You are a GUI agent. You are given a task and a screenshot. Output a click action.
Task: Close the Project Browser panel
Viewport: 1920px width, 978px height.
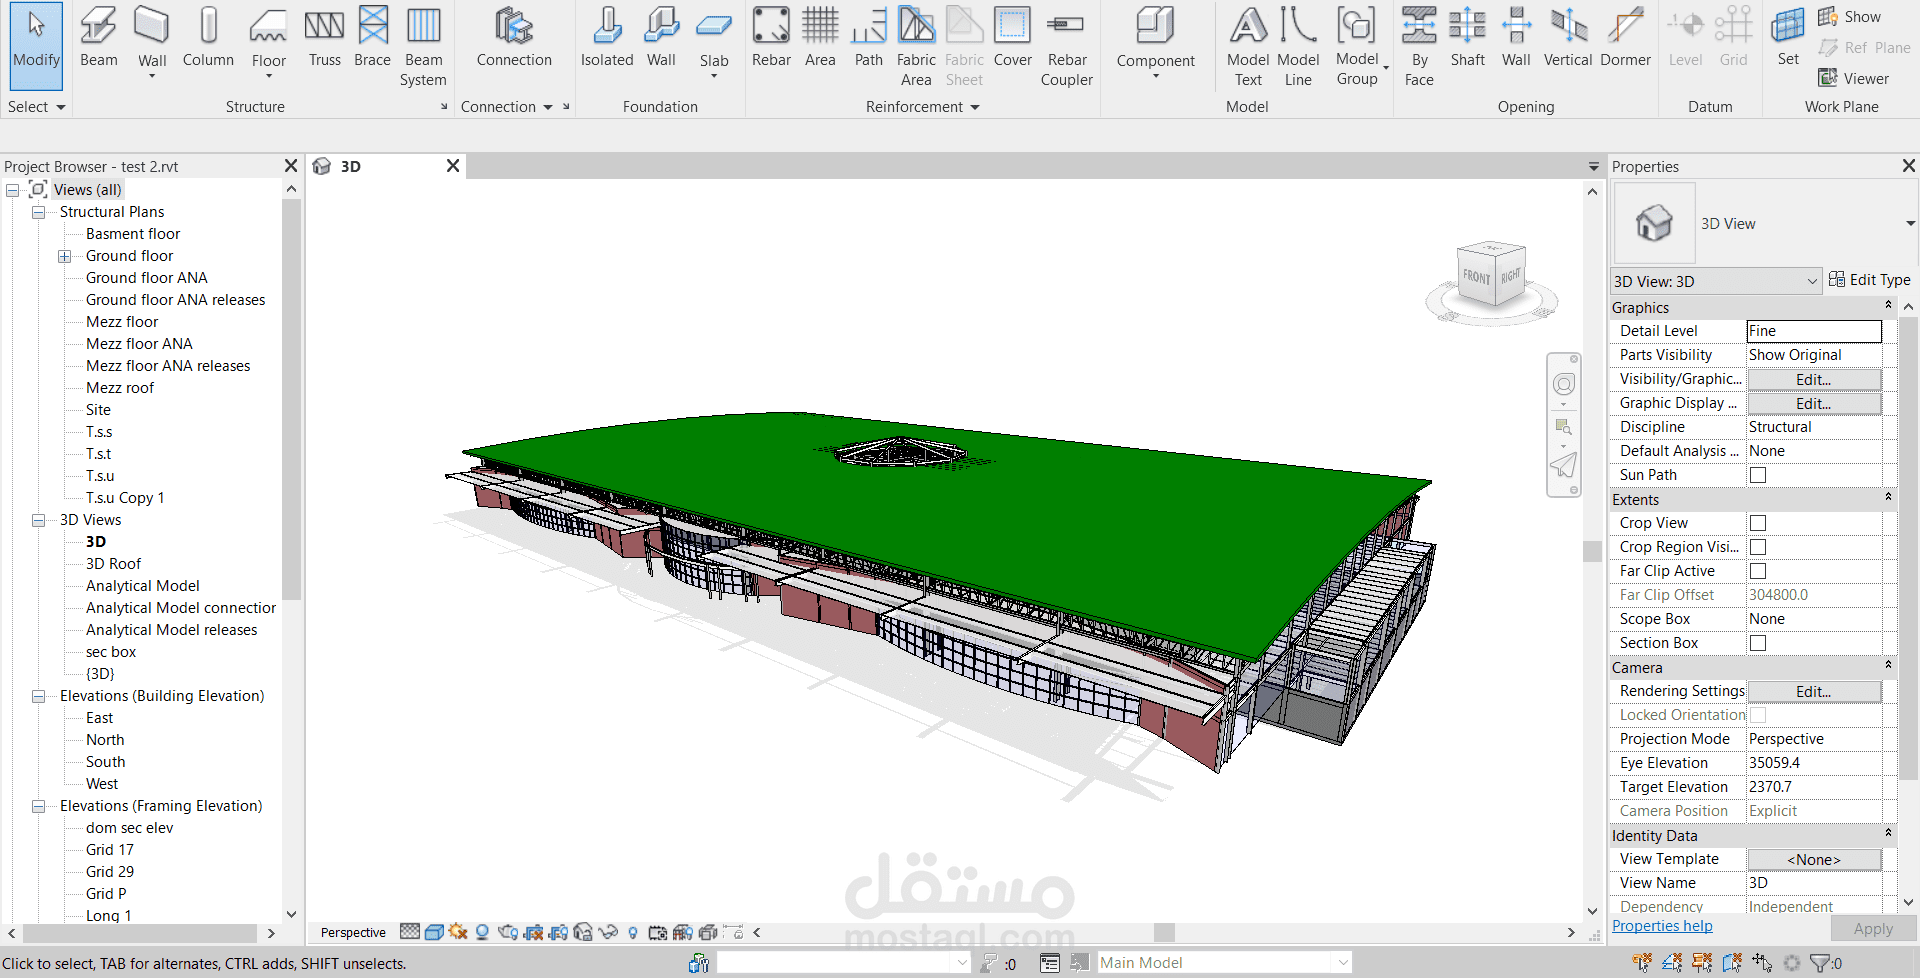tap(291, 166)
